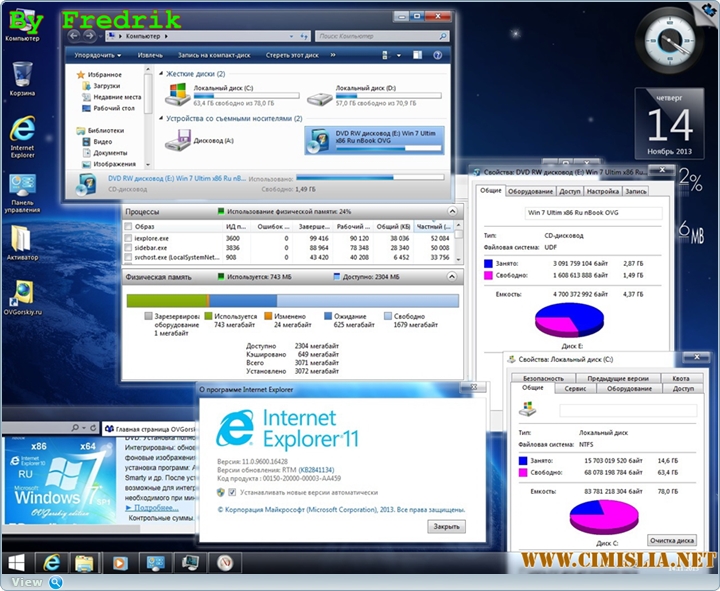Image resolution: width=720 pixels, height=591 pixels.
Task: Select the Дисковод (A:) floppy drive icon
Action: pyautogui.click(x=178, y=141)
